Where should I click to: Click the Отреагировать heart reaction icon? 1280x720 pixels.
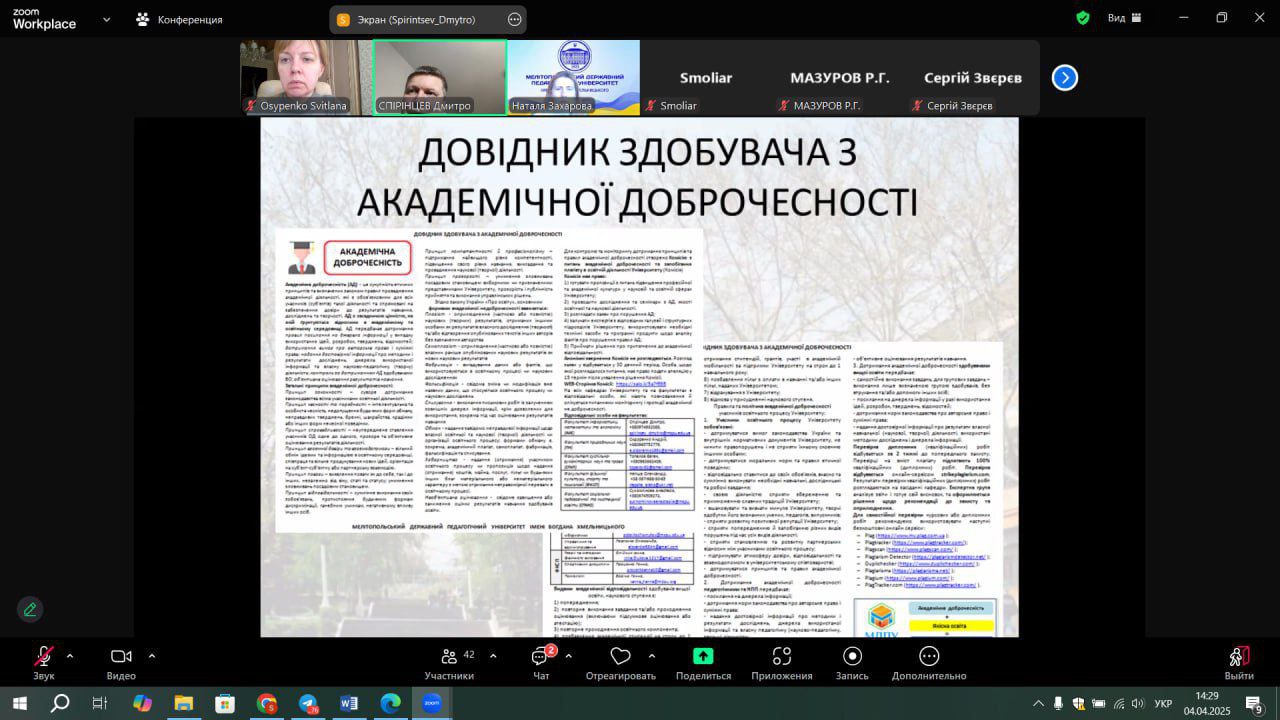(620, 657)
